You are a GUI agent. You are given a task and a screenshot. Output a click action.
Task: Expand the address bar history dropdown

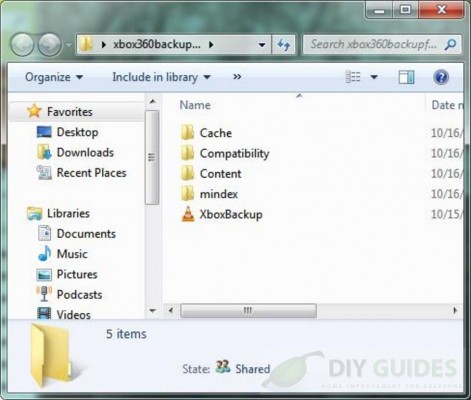[262, 45]
